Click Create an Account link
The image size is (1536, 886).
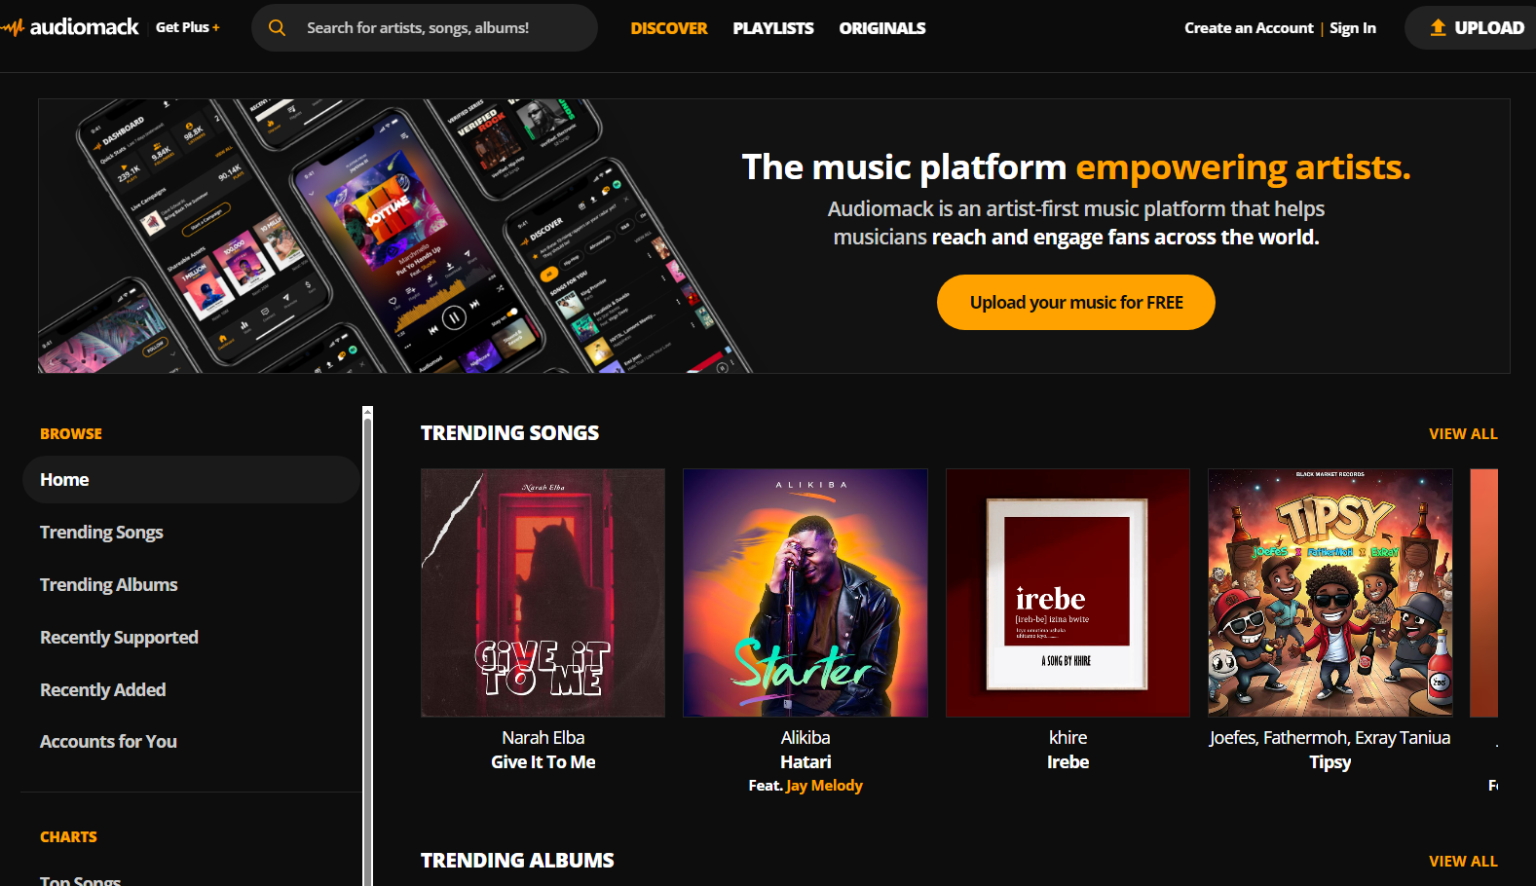pos(1249,28)
